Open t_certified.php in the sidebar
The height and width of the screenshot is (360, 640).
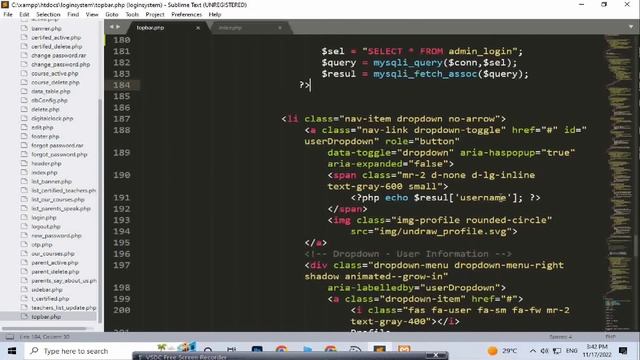pyautogui.click(x=50, y=298)
